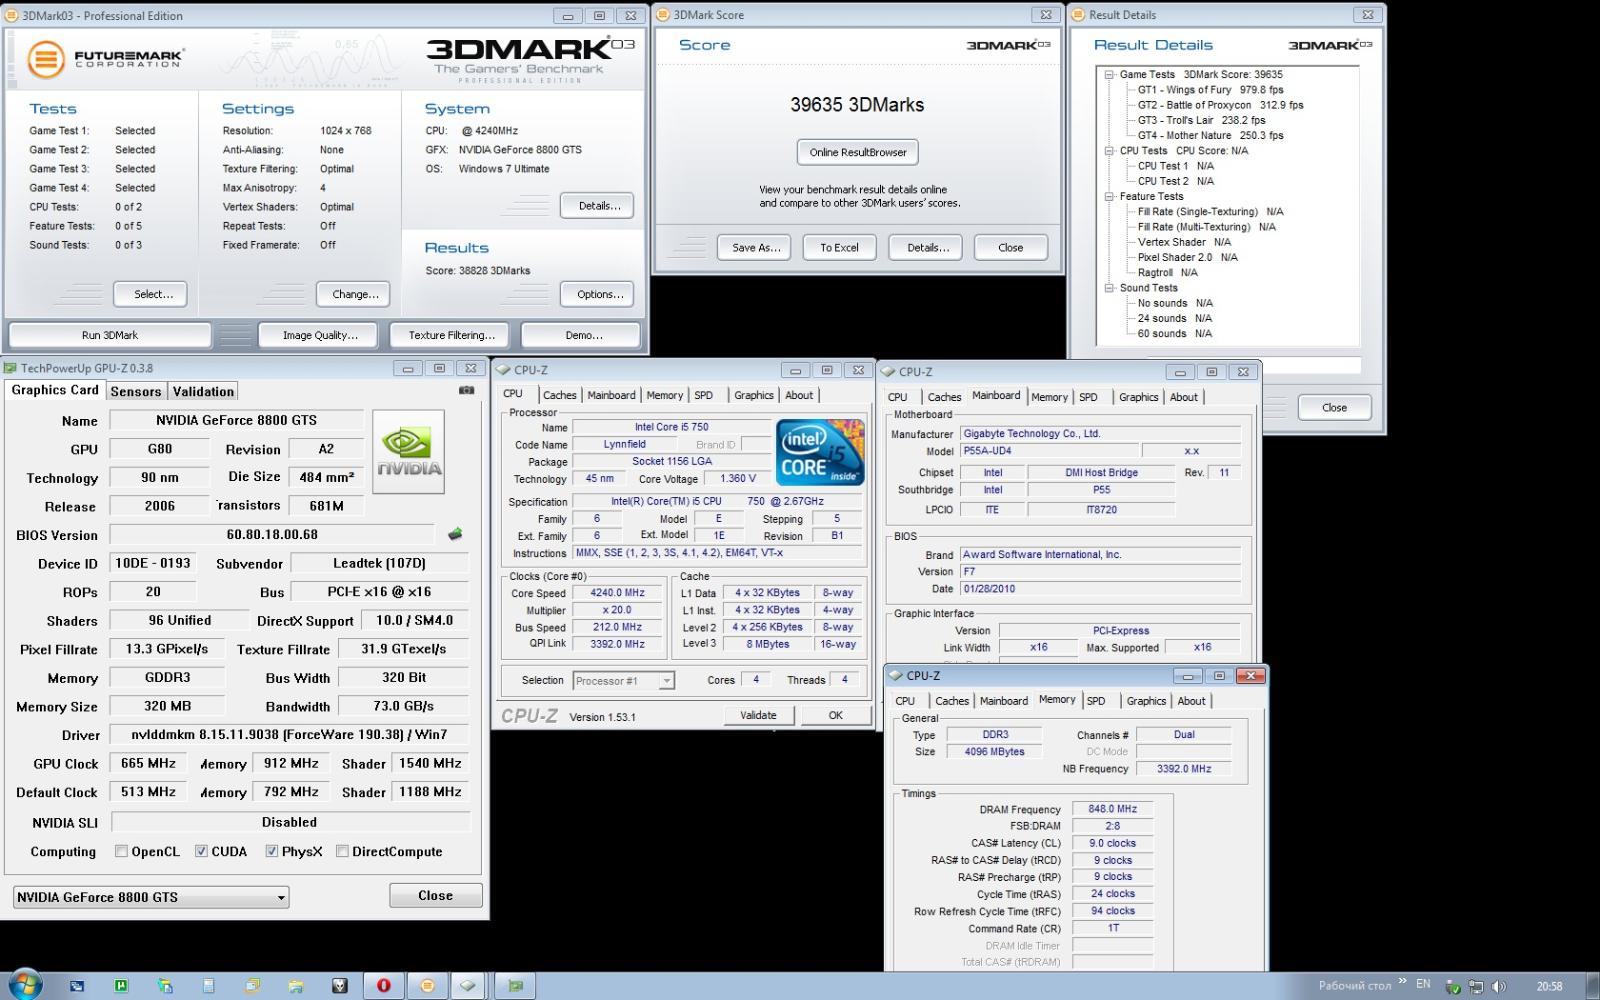Image resolution: width=1600 pixels, height=1000 pixels.
Task: Click the DRAM Frequency value in CPU-Z
Action: (1112, 809)
